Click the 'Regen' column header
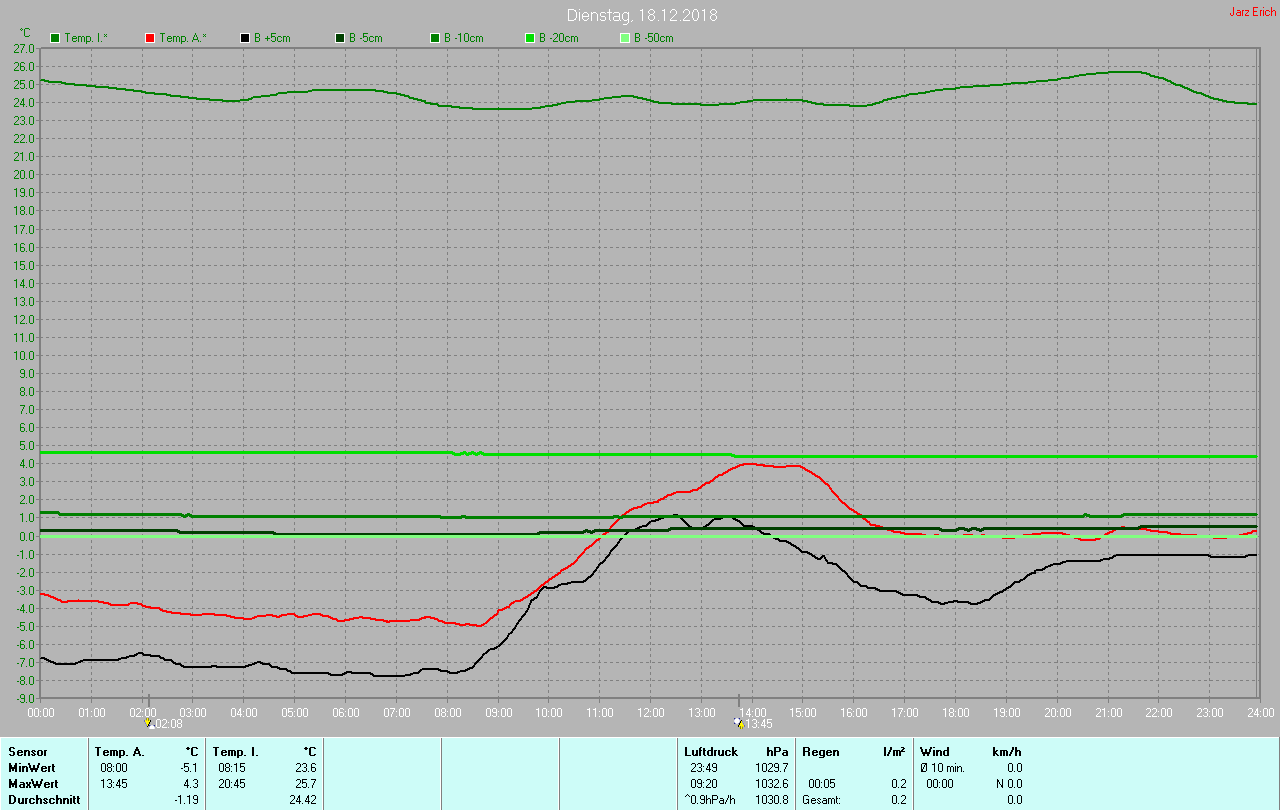Image resolution: width=1280 pixels, height=810 pixels. point(821,751)
